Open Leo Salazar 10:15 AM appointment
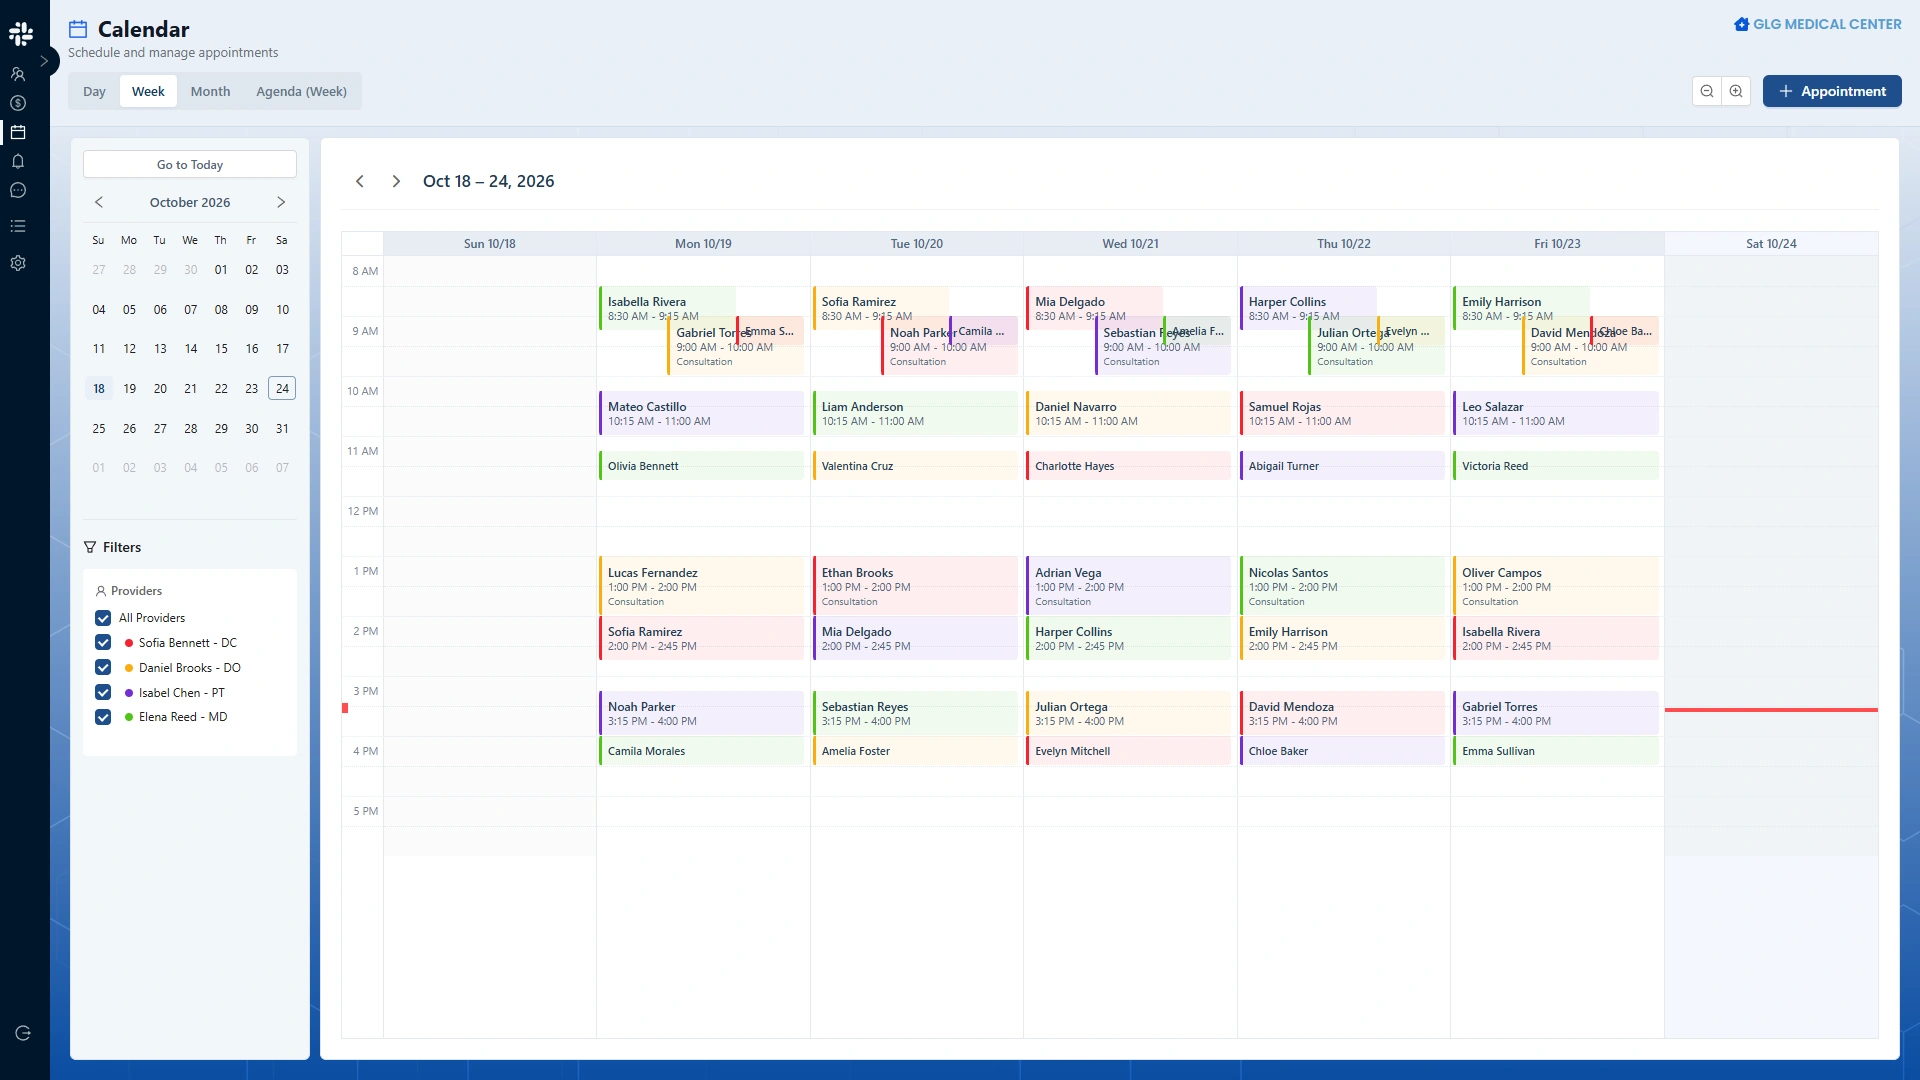 pos(1555,413)
